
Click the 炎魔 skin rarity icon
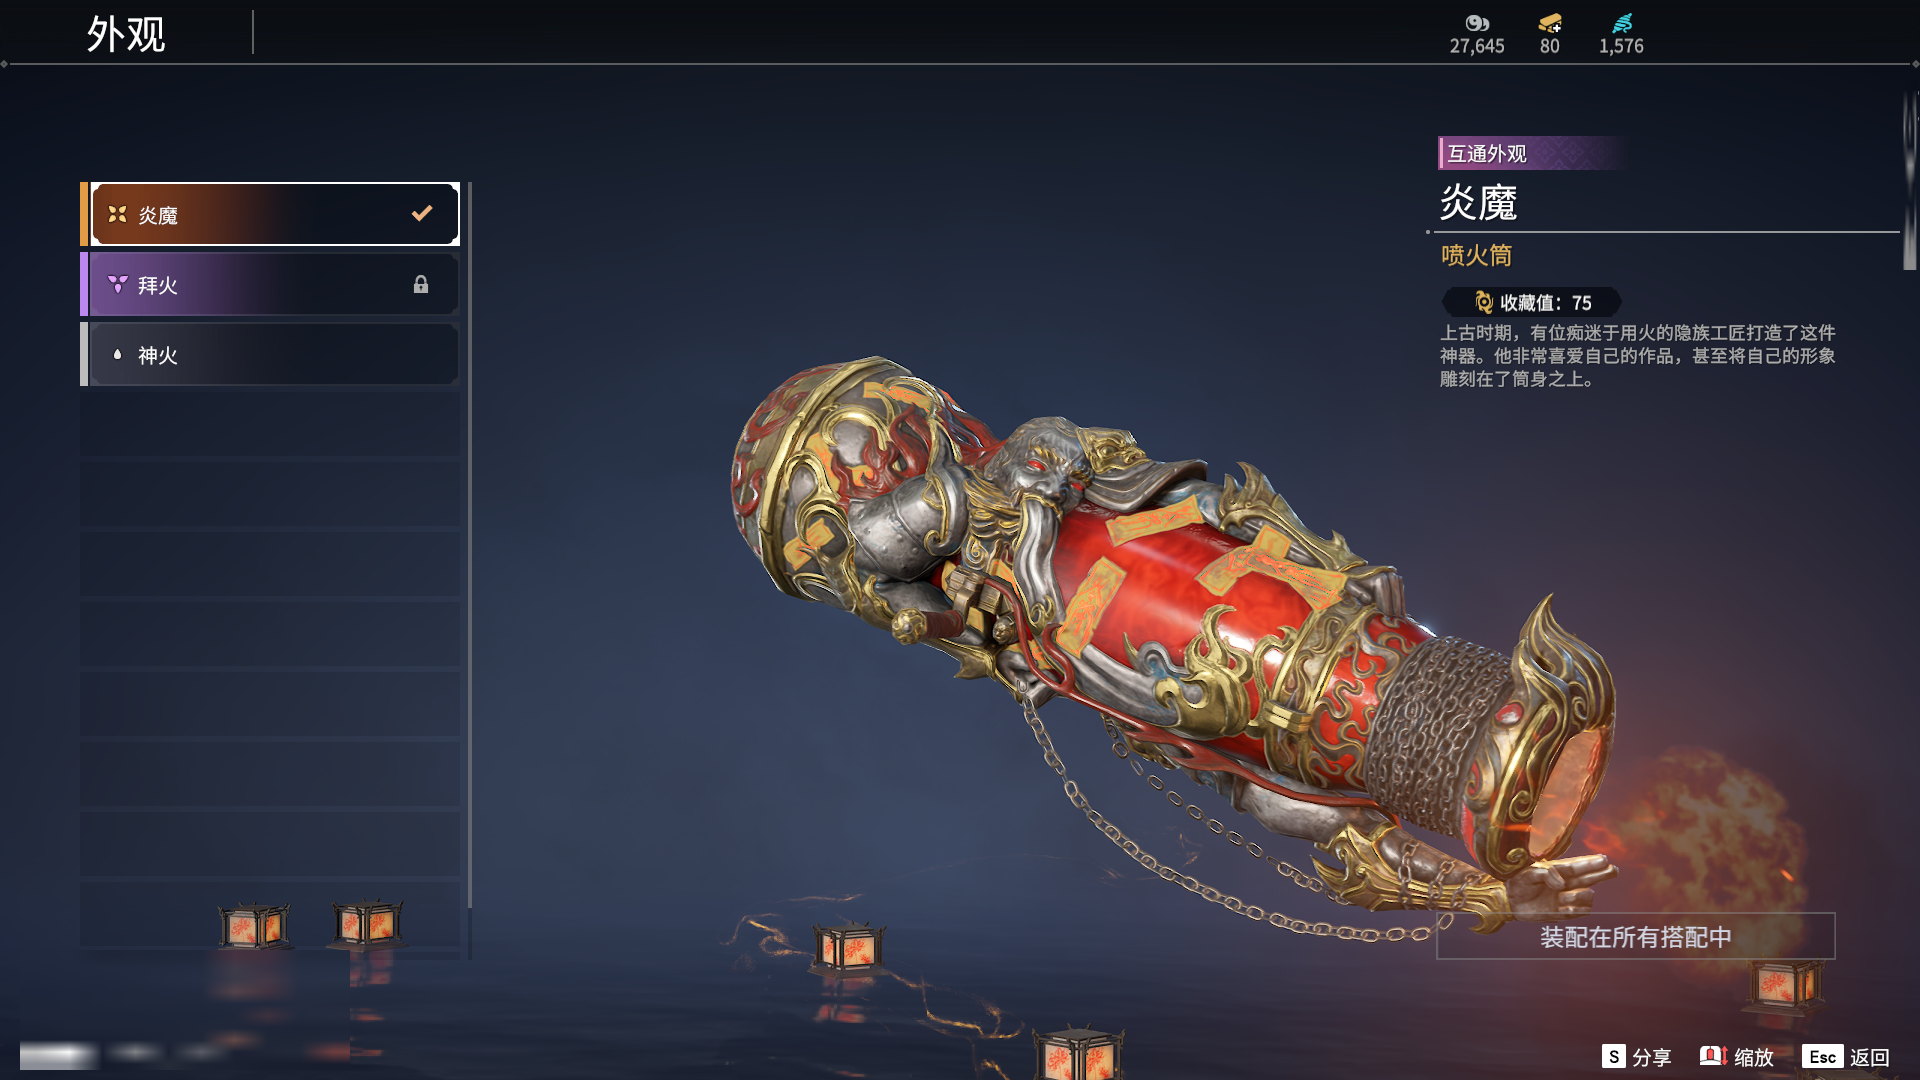pos(117,214)
